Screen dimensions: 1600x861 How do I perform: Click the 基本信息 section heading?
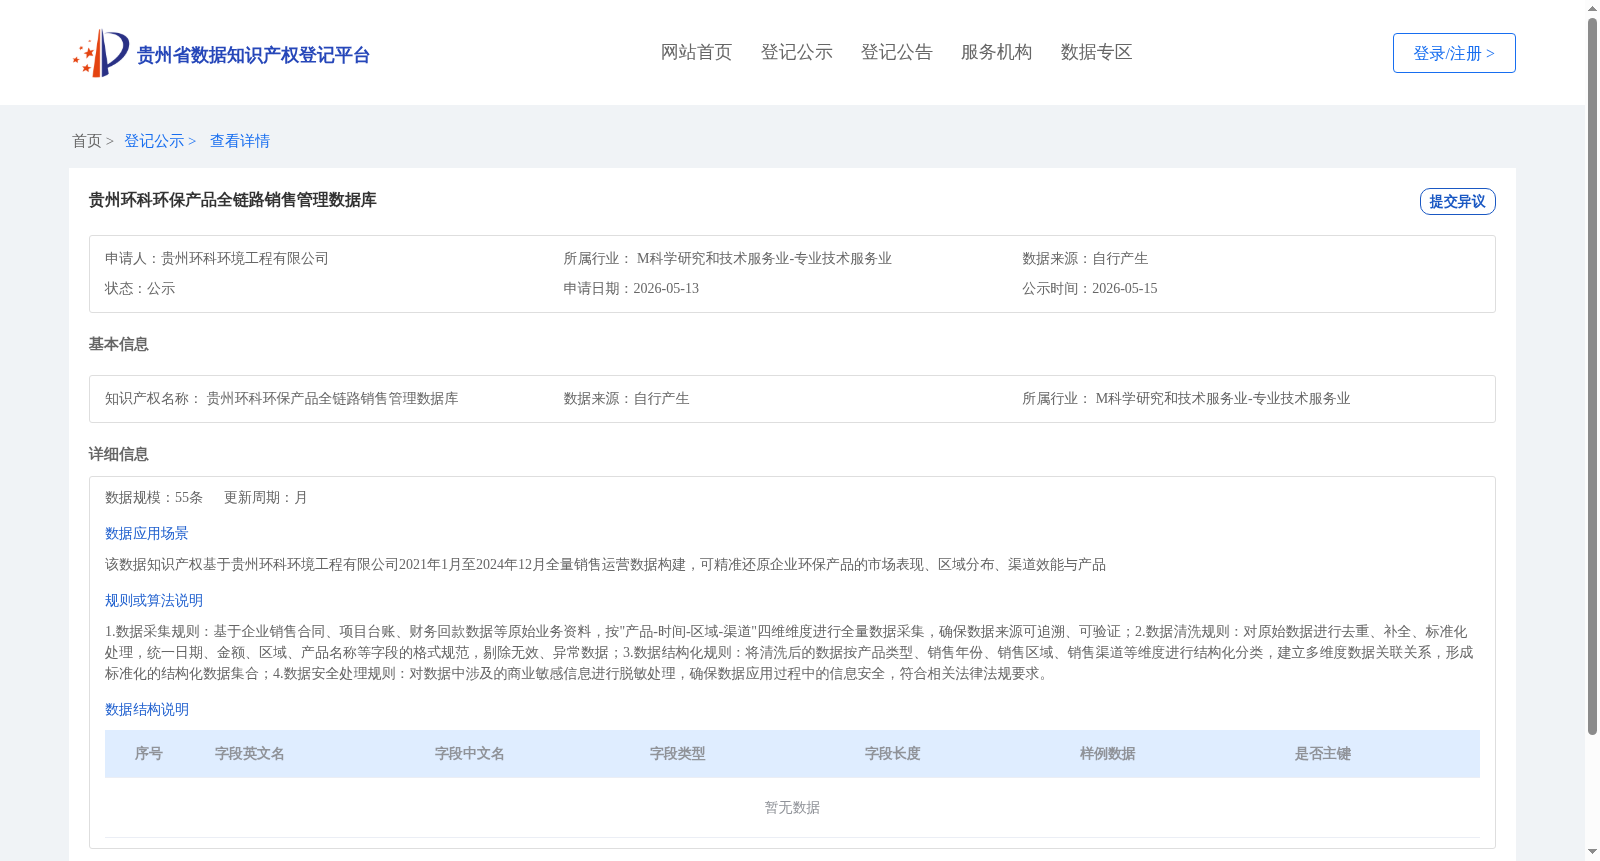[118, 344]
